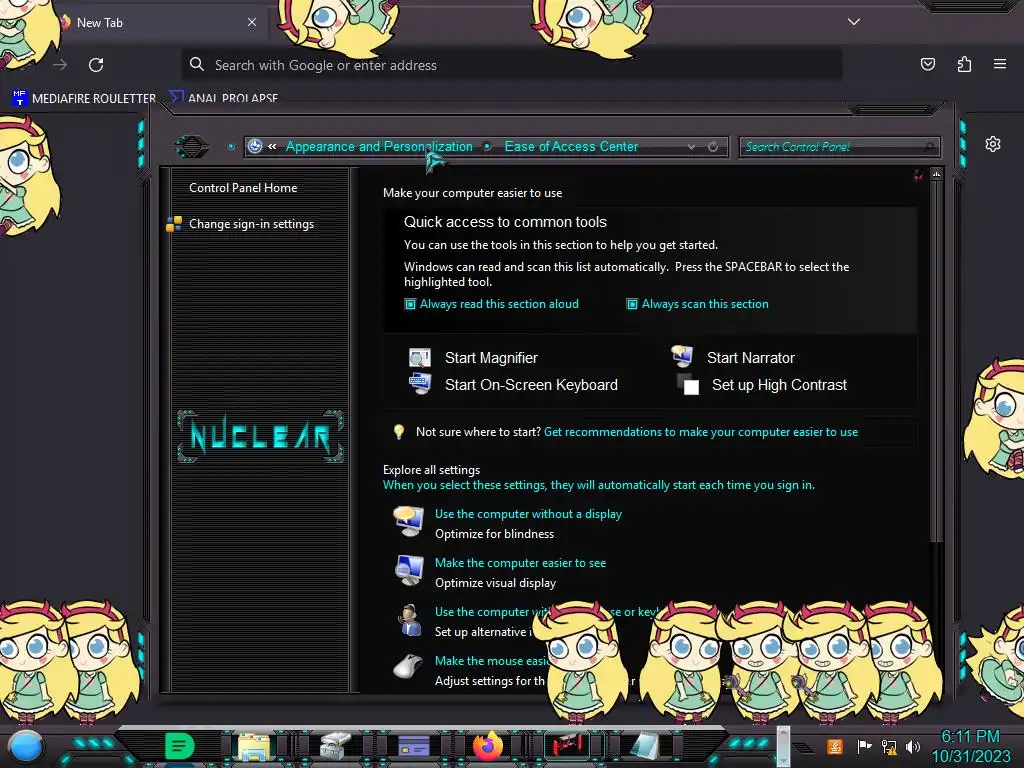This screenshot has height=768, width=1024.
Task: Click the headset person icon
Action: [409, 620]
